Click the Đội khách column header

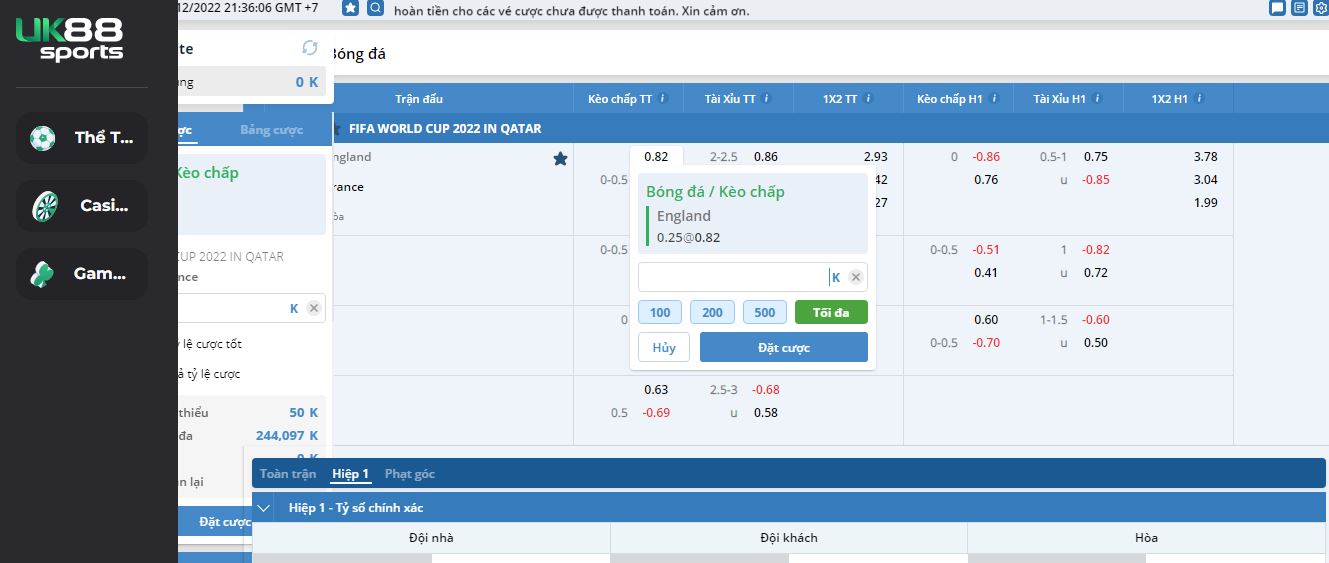pos(789,537)
